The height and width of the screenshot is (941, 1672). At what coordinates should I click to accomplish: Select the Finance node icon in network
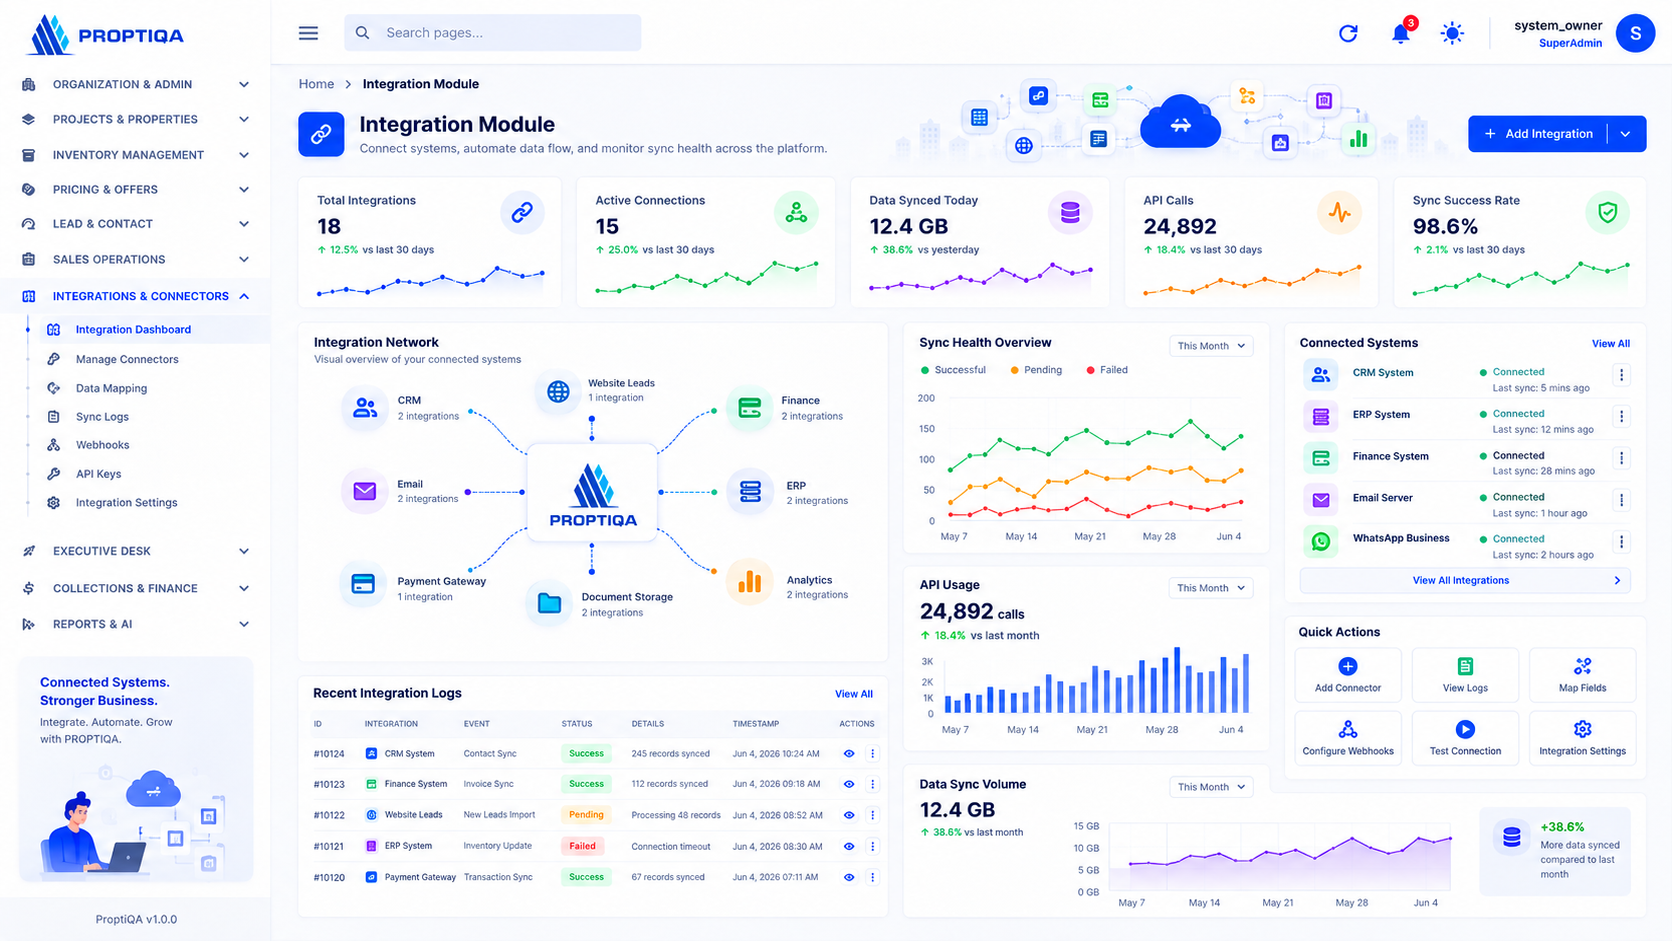(749, 408)
